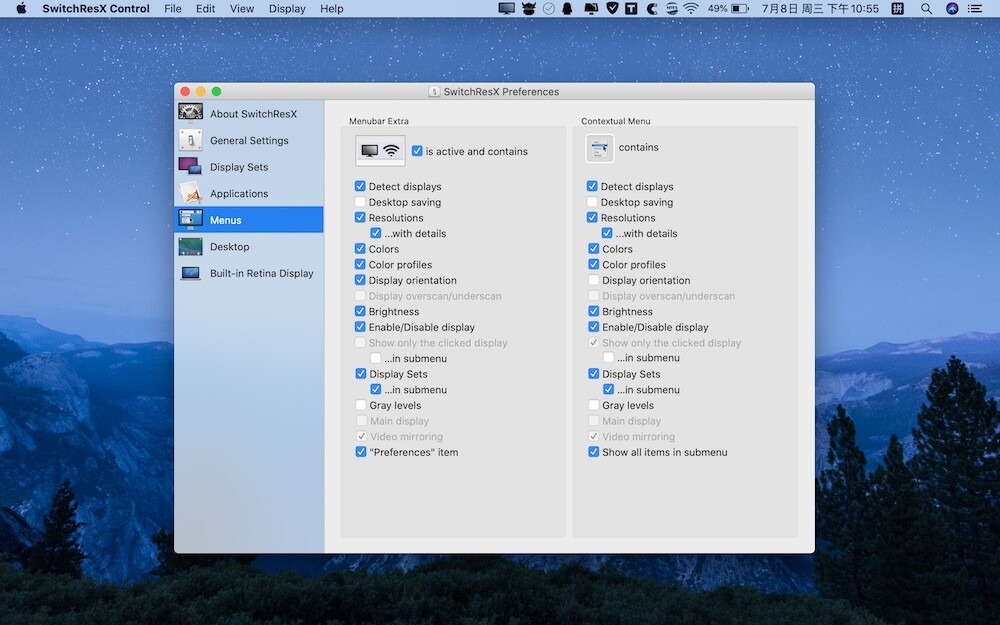Screen dimensions: 1000x625
Task: Click the Desktop wallpaper icon in sidebar
Action: pyautogui.click(x=190, y=246)
